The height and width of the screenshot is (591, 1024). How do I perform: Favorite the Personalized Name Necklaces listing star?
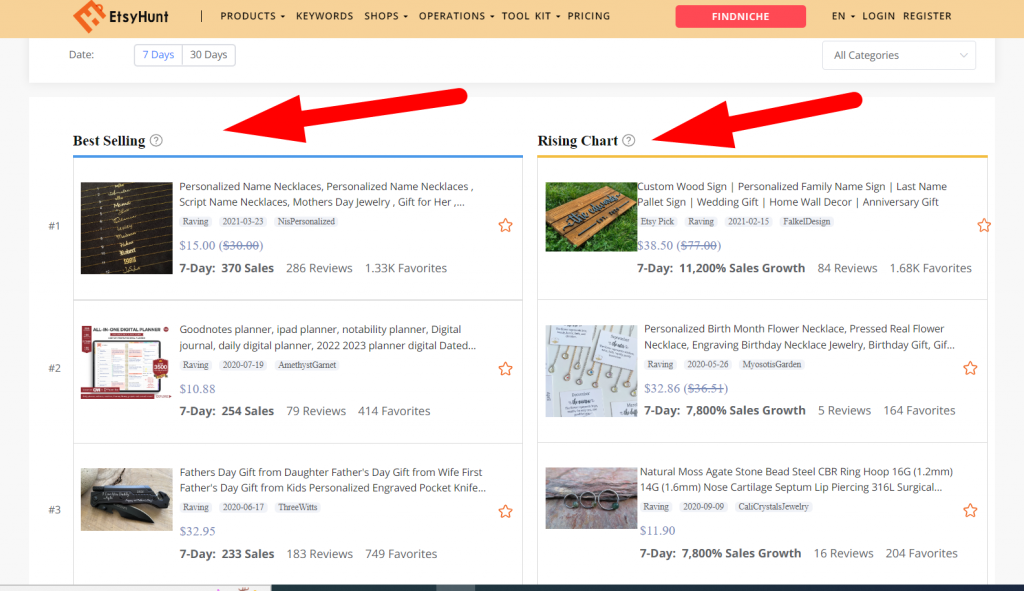click(x=505, y=226)
